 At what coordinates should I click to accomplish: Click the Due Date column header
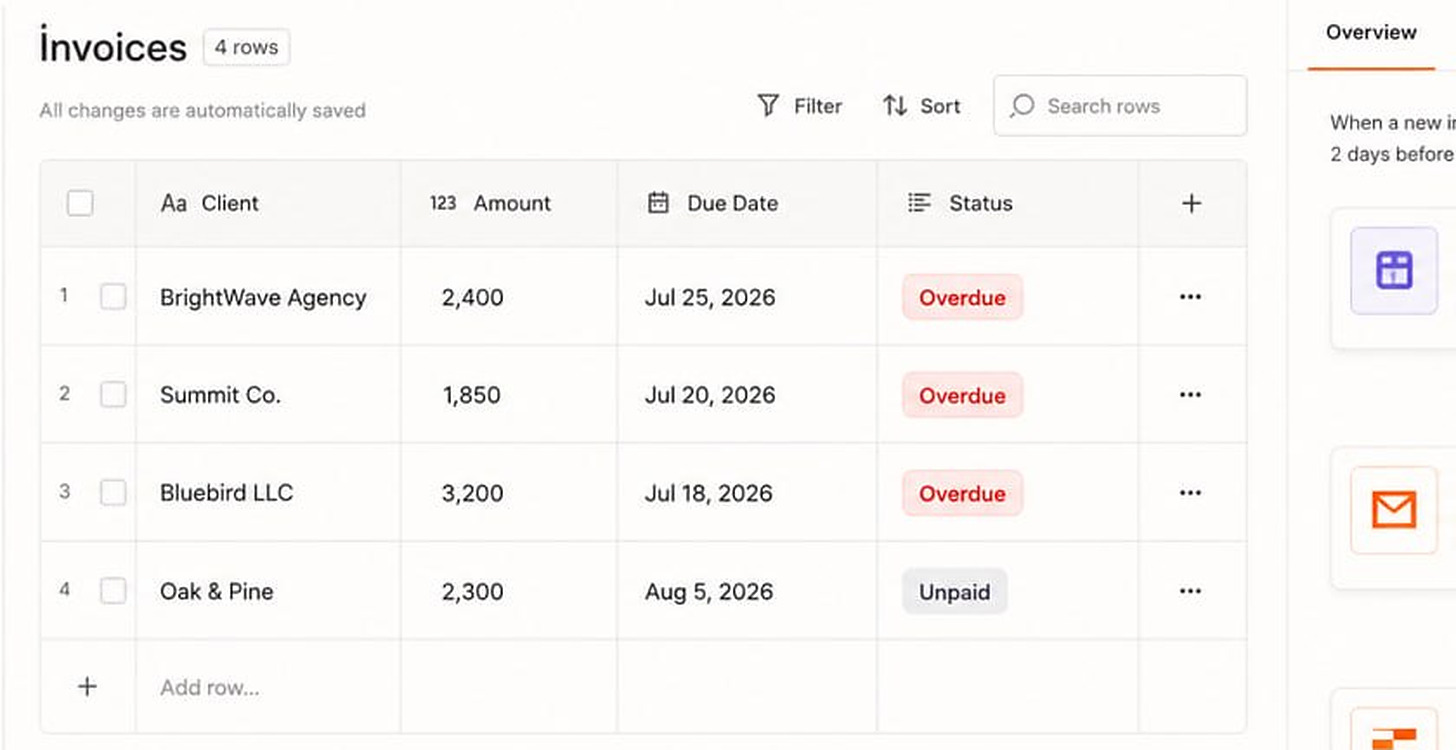pos(747,203)
